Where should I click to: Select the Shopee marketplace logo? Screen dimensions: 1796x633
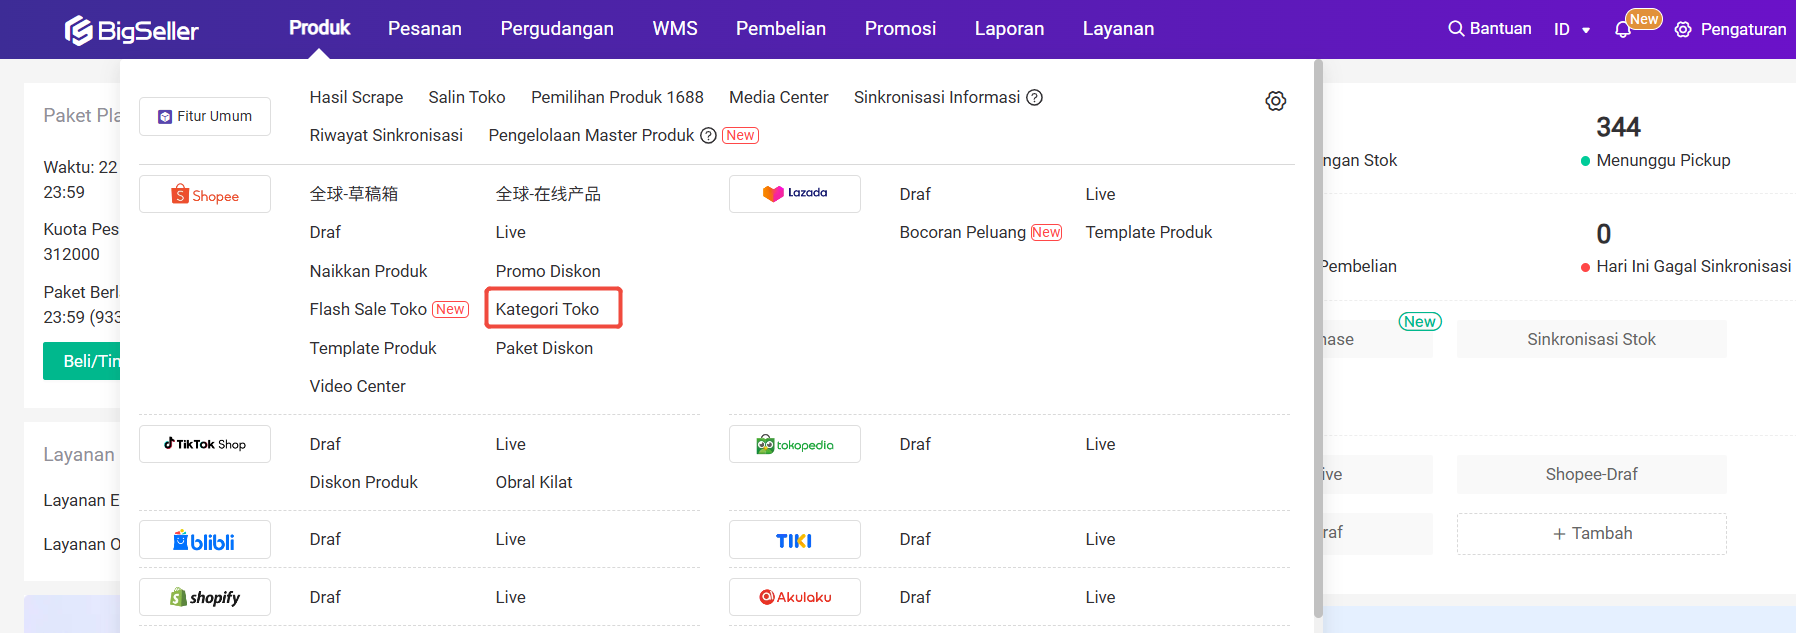click(x=205, y=195)
